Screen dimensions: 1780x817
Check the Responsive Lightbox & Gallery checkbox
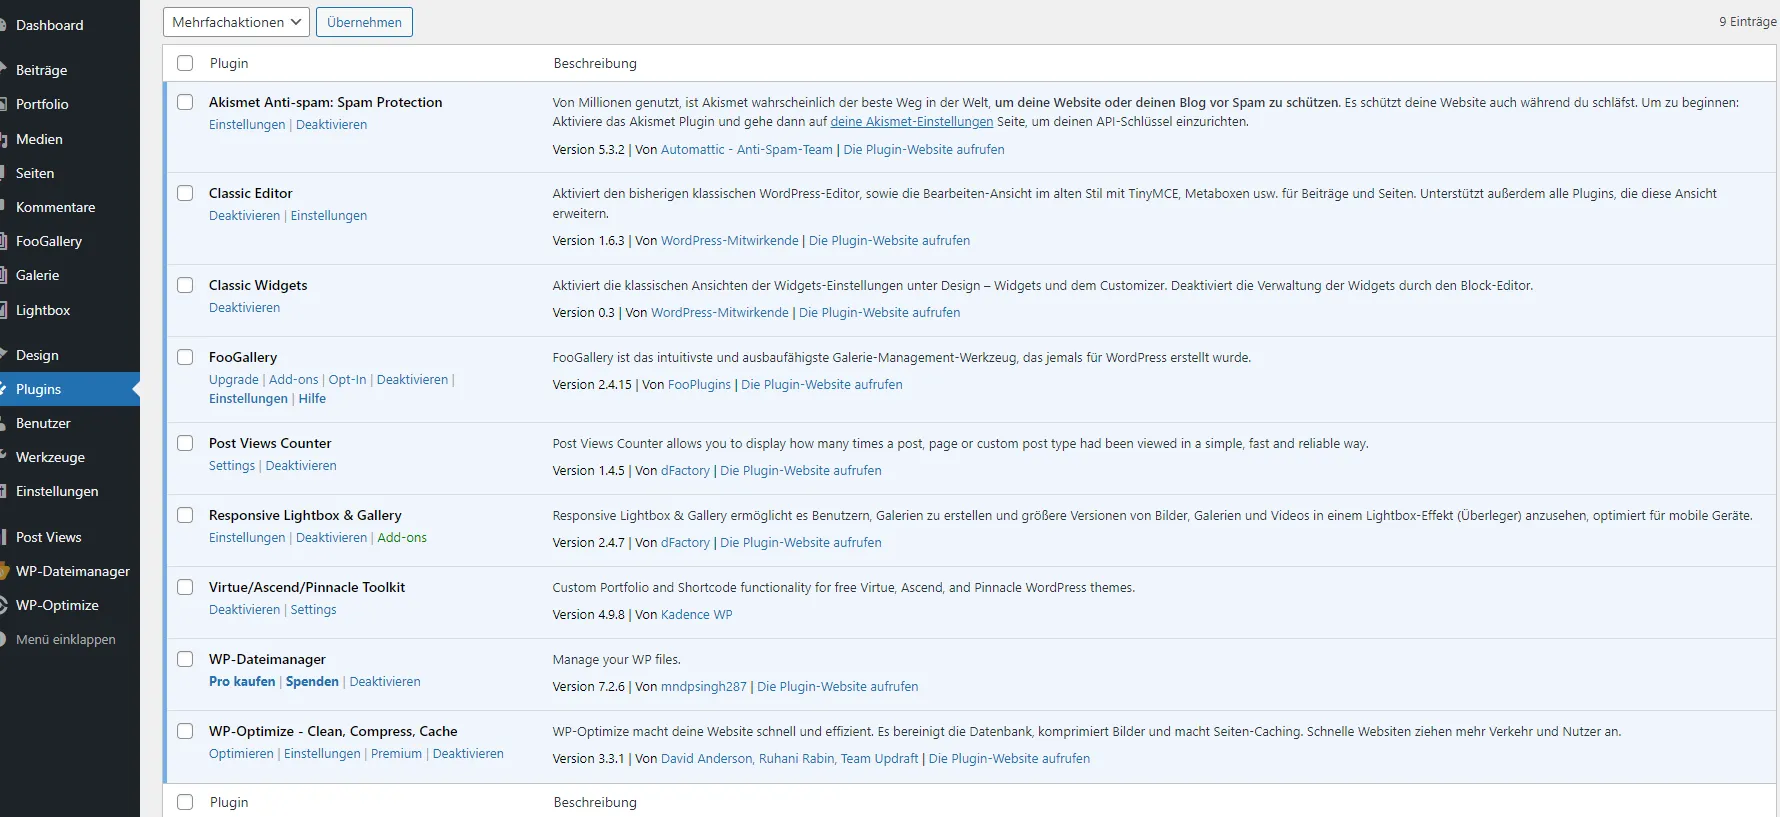(185, 515)
